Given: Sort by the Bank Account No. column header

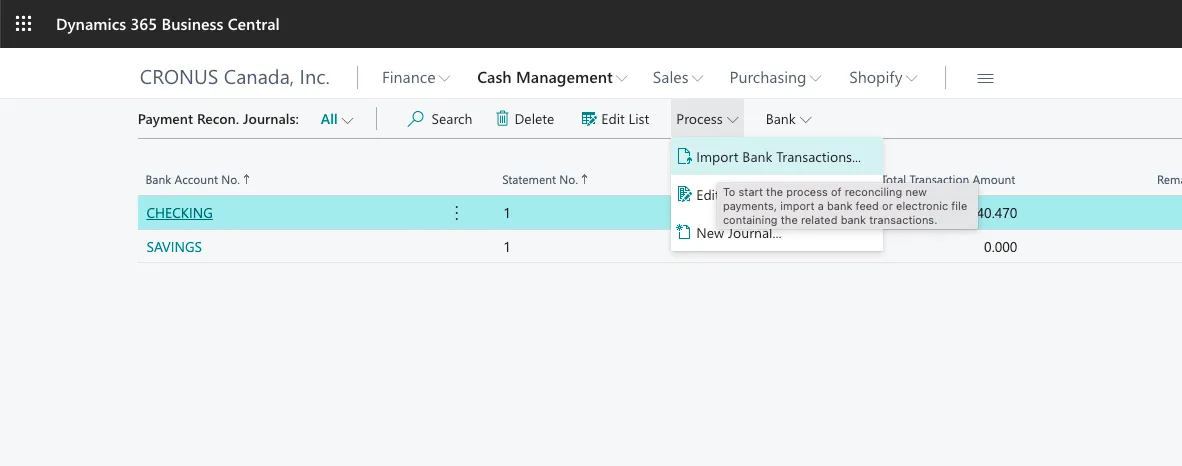Looking at the screenshot, I should pyautogui.click(x=198, y=179).
